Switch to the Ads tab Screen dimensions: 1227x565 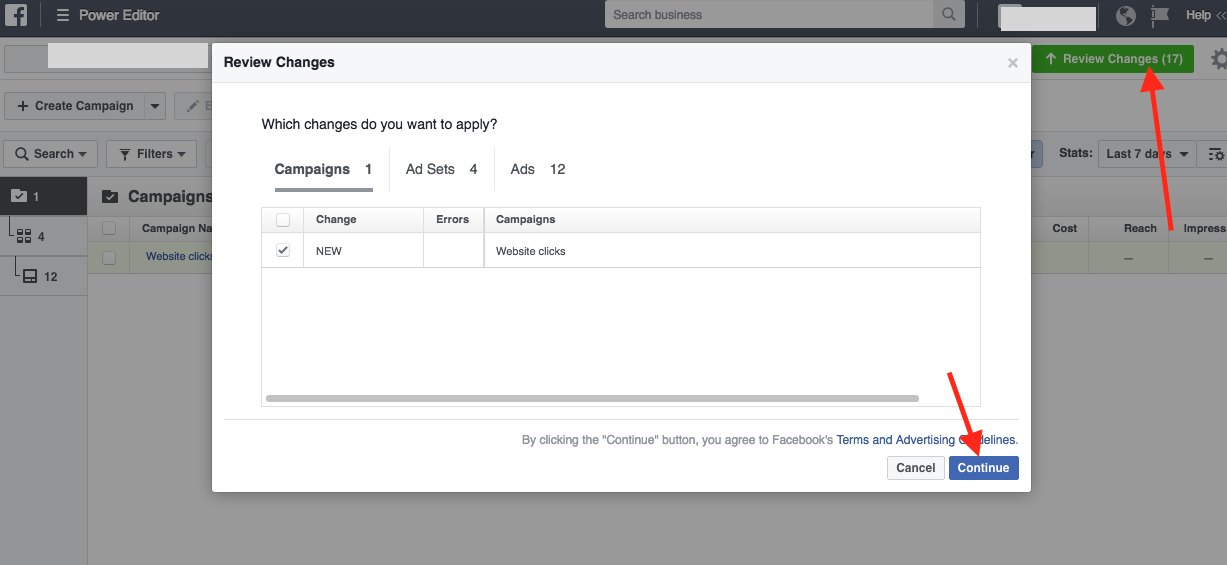point(537,169)
